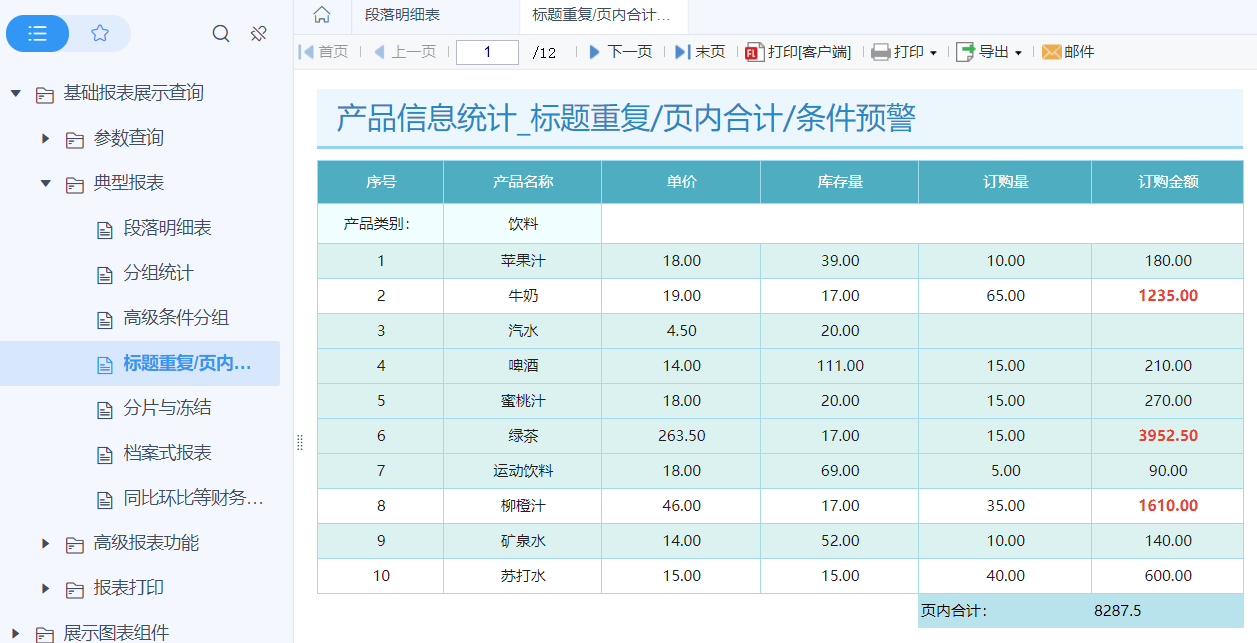Click the 汽水 product cell
Viewport: 1257px width, 643px height.
(523, 331)
